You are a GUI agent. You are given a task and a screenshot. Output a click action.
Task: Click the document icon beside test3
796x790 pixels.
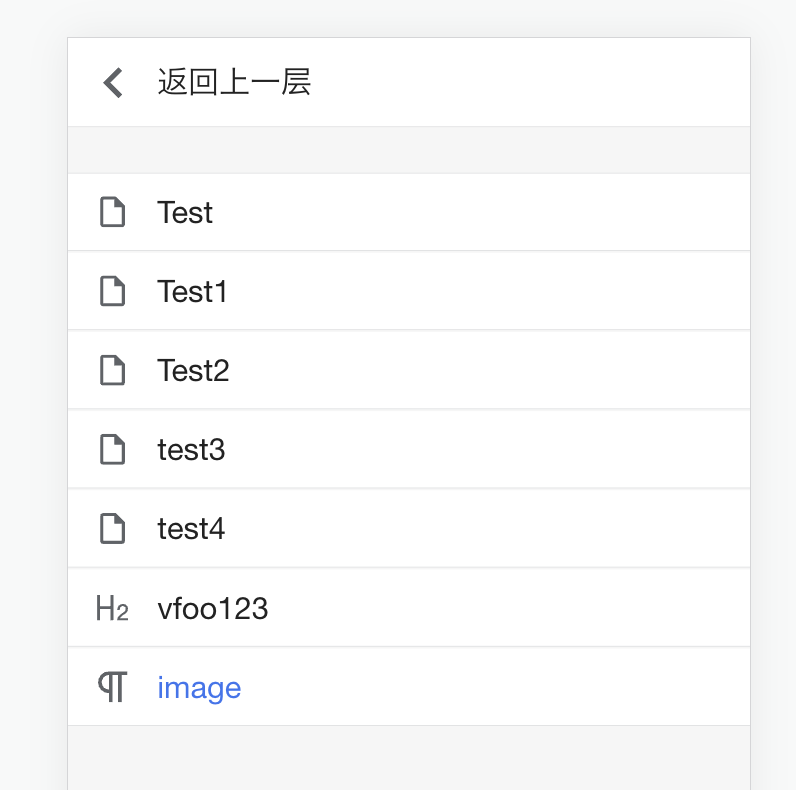click(112, 449)
